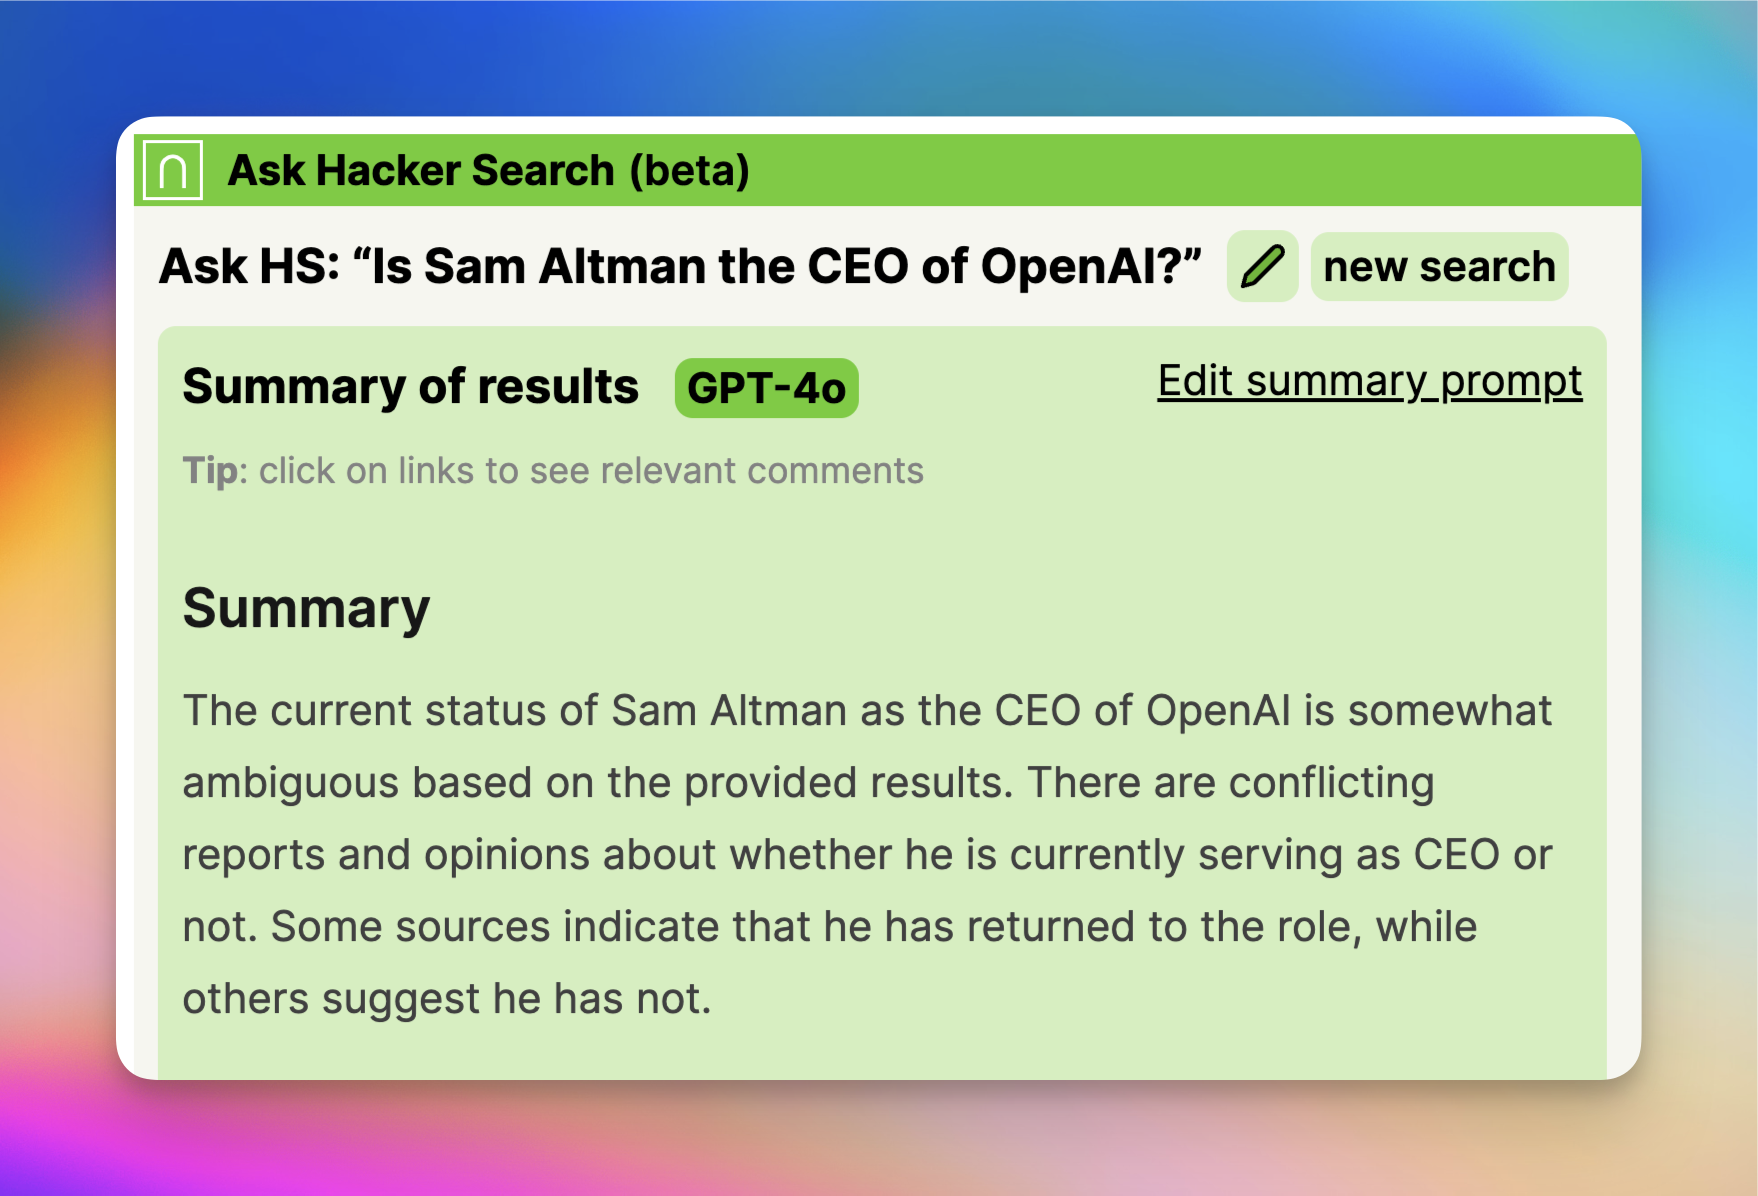The height and width of the screenshot is (1196, 1758).
Task: Open the Edit summary prompt link
Action: (1369, 381)
